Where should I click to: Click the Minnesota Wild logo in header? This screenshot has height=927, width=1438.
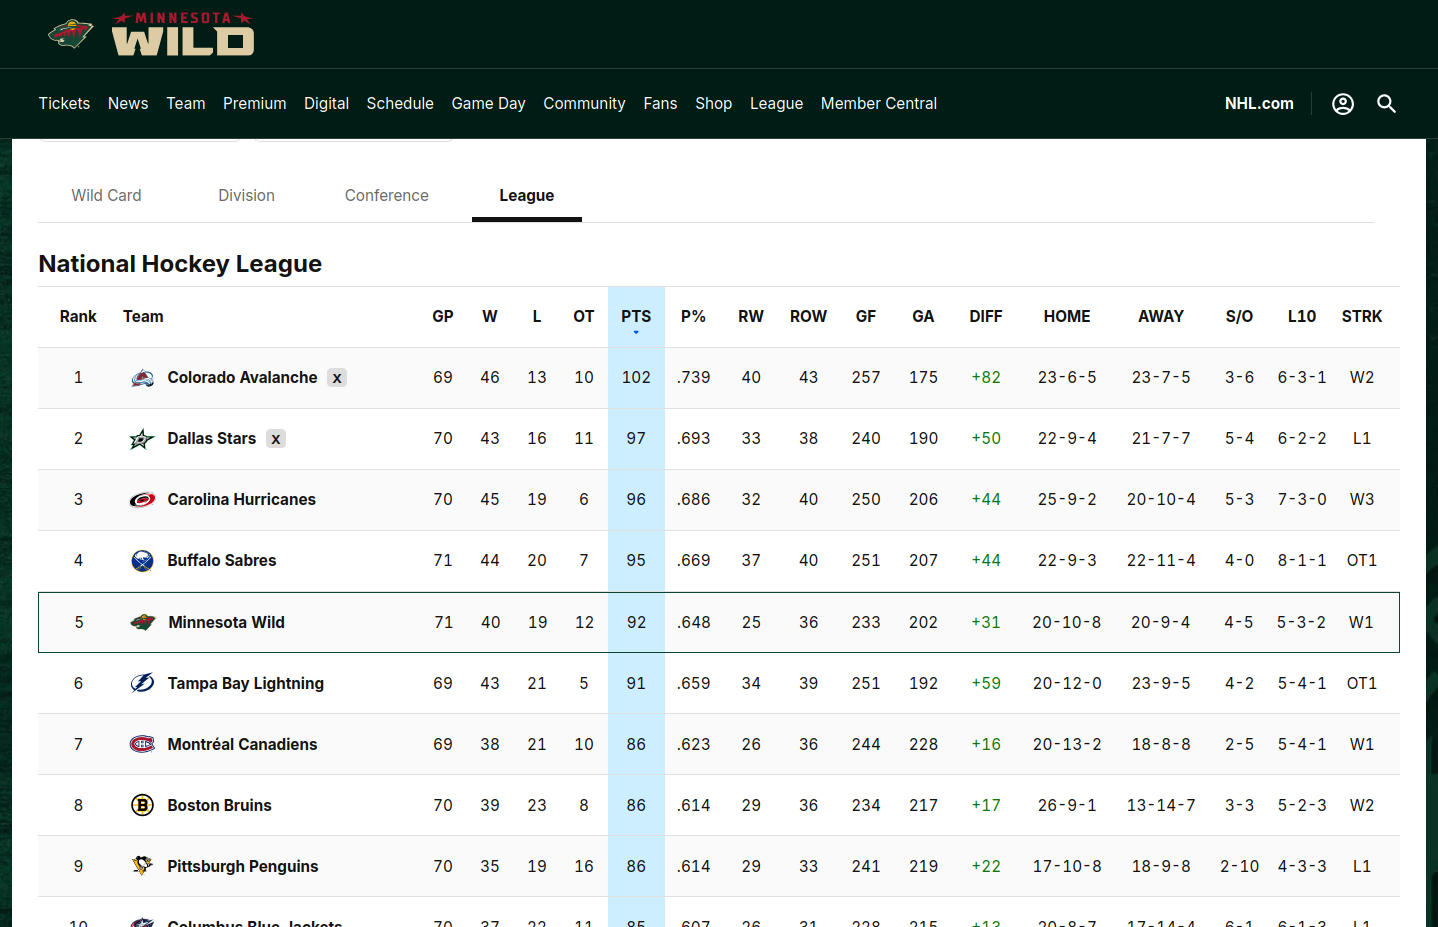(152, 34)
